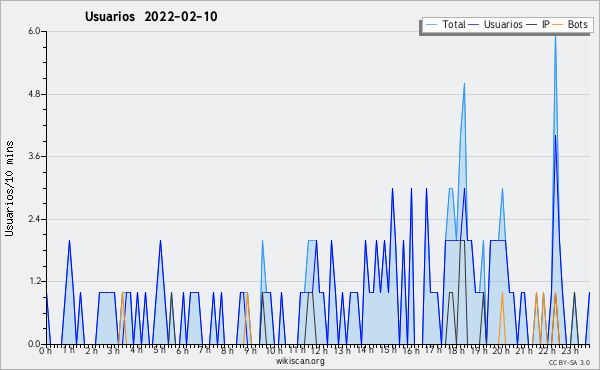The width and height of the screenshot is (600, 370).
Task: Click the '22 h' x-axis label
Action: click(546, 351)
